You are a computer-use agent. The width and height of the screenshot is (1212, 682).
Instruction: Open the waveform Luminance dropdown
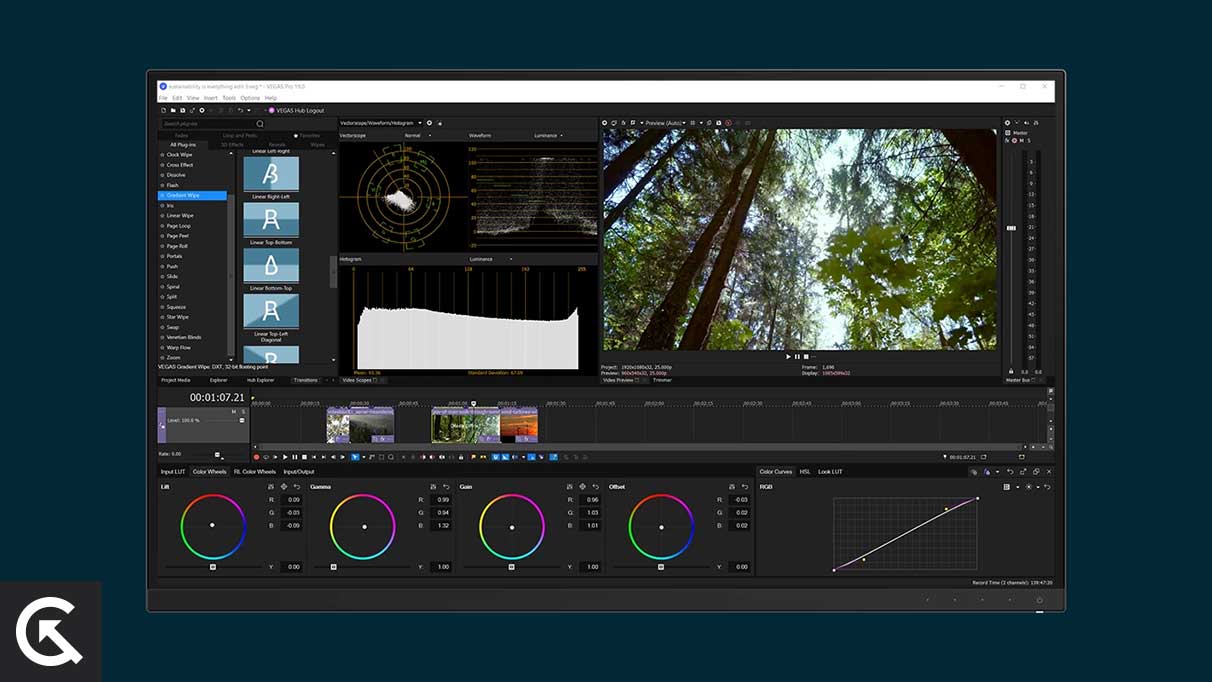click(x=548, y=135)
